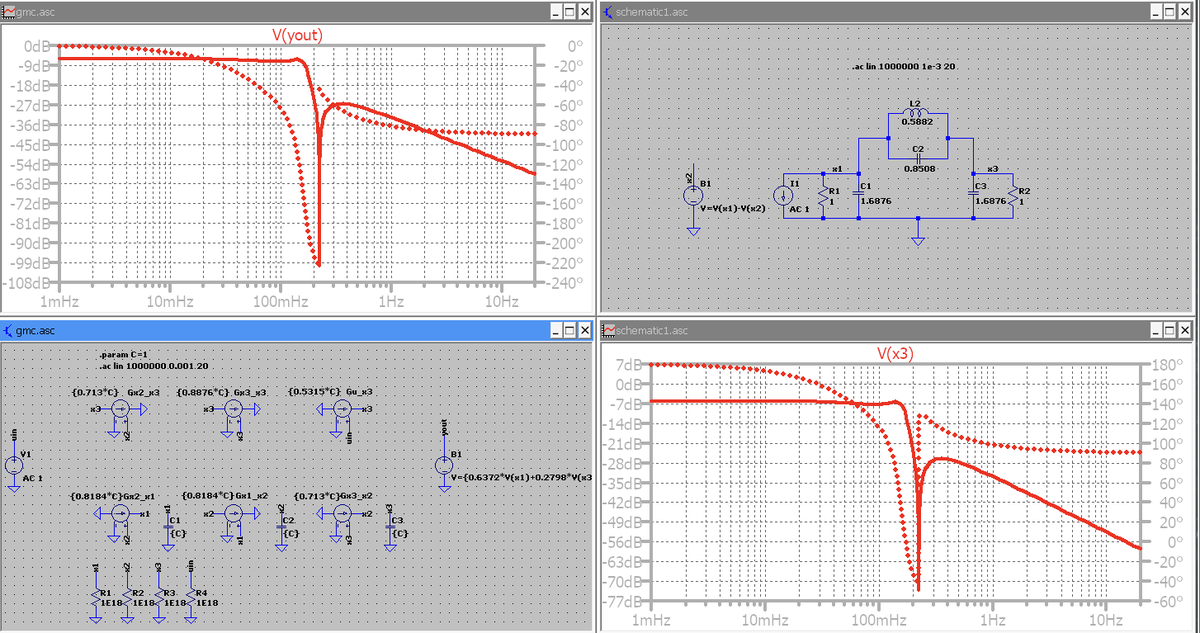
Task: Click the Gx2_x1 transconductance source symbol
Action: click(120, 514)
